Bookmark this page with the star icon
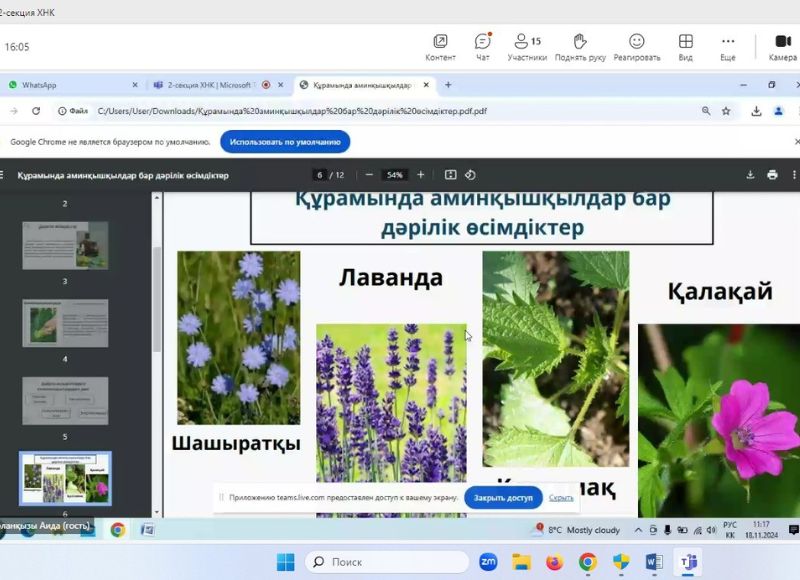 pos(726,111)
